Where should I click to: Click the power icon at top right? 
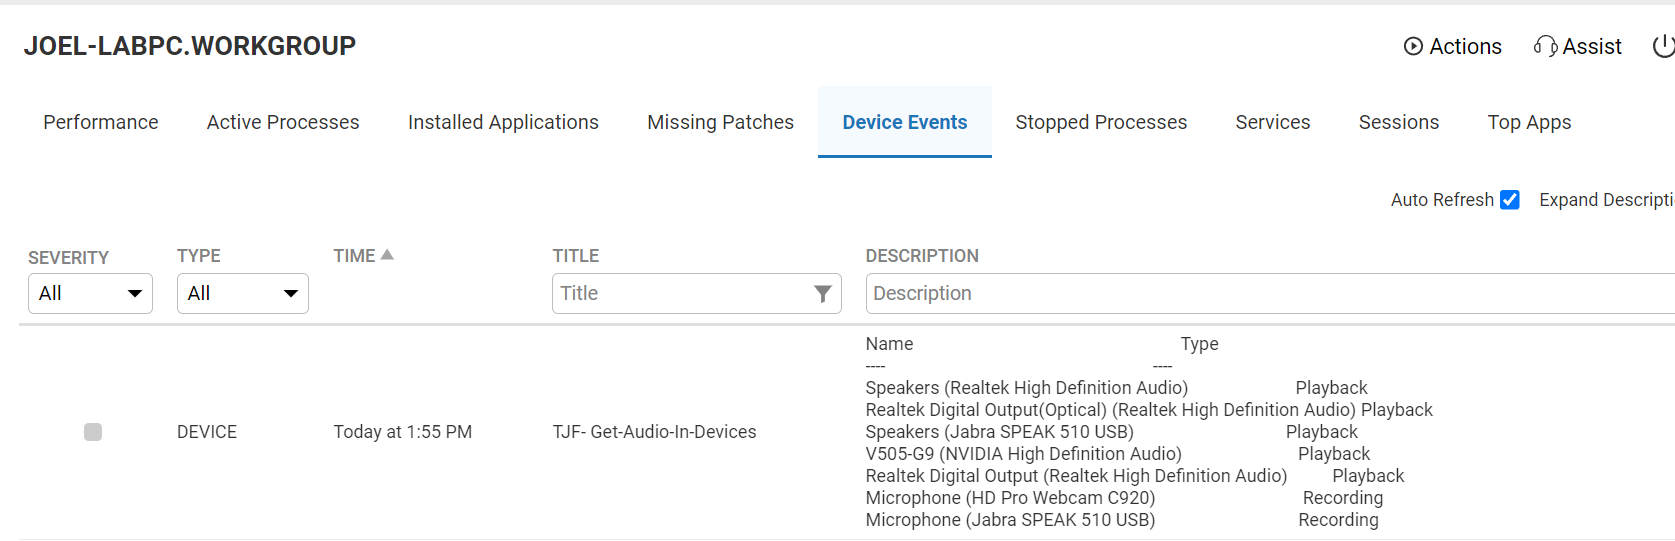[x=1663, y=46]
